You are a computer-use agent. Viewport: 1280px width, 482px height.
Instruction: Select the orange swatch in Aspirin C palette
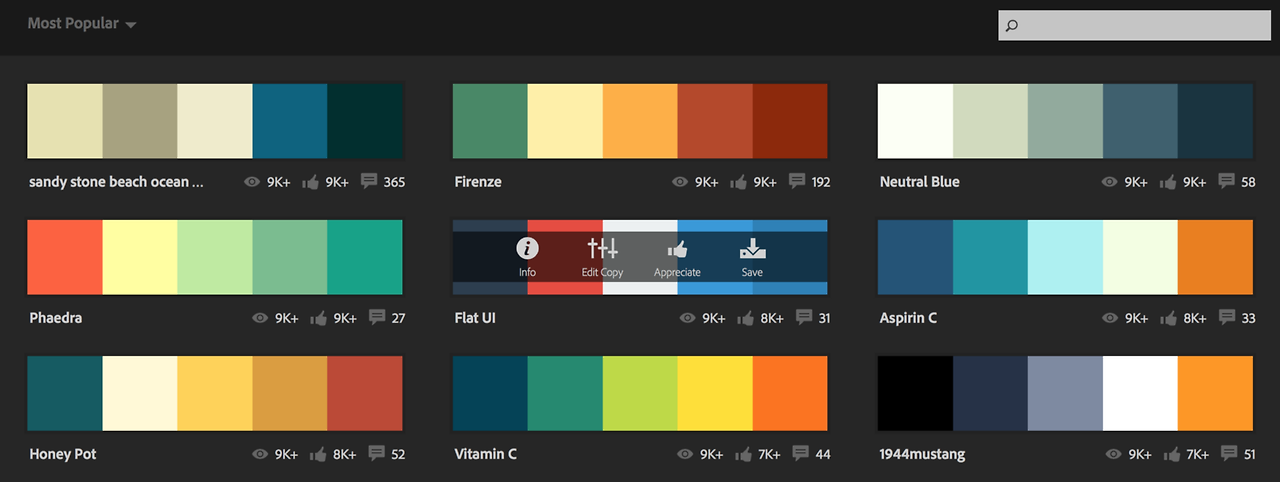(1215, 257)
